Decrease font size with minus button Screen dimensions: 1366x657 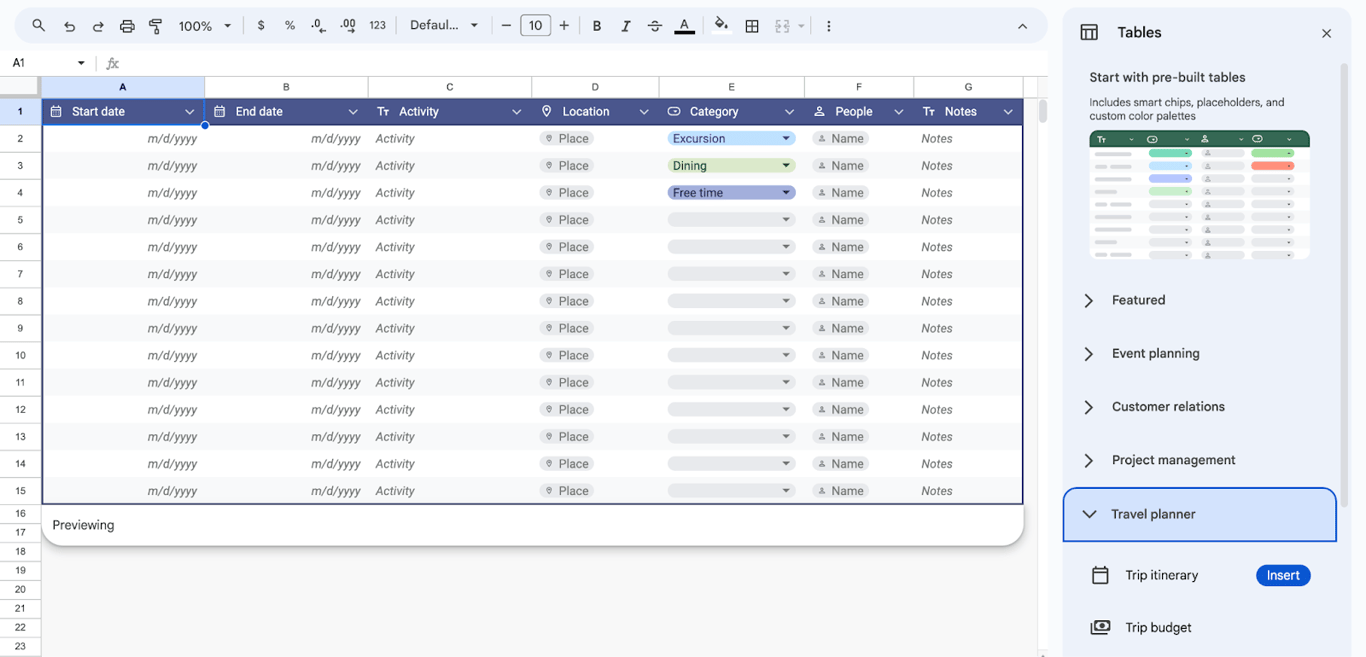(506, 26)
